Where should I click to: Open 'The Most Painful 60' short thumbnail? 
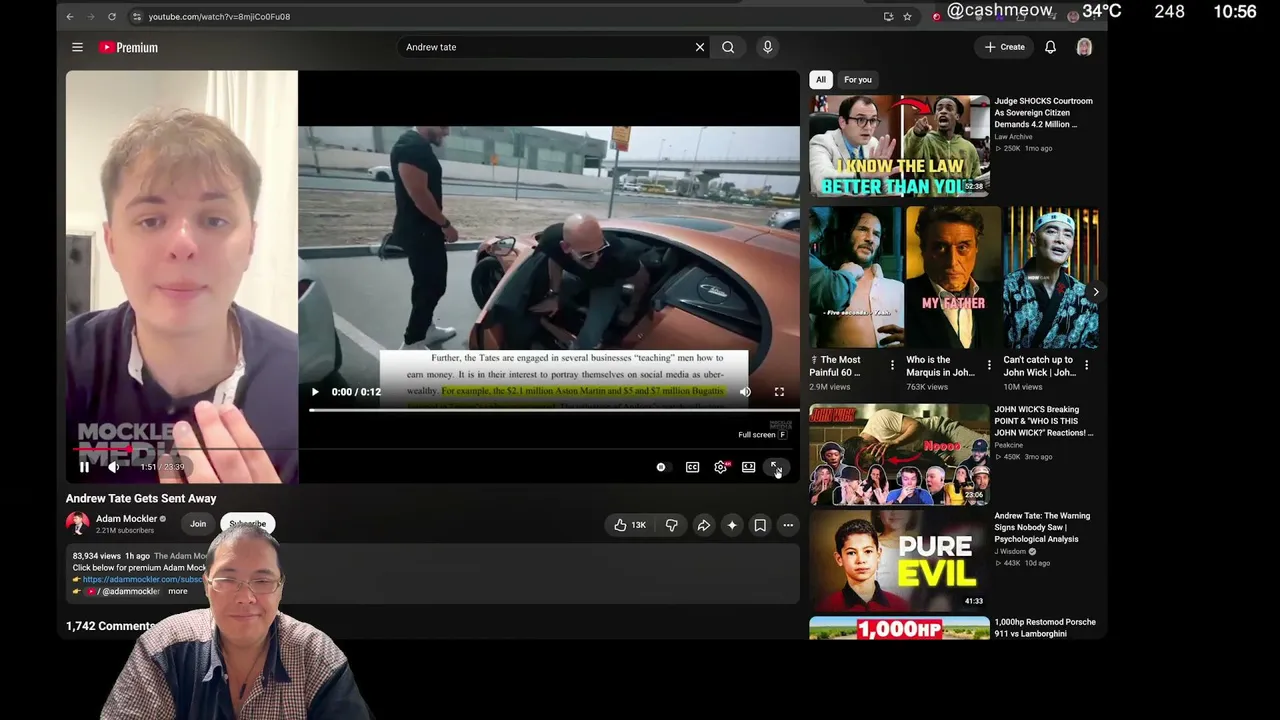tap(855, 277)
